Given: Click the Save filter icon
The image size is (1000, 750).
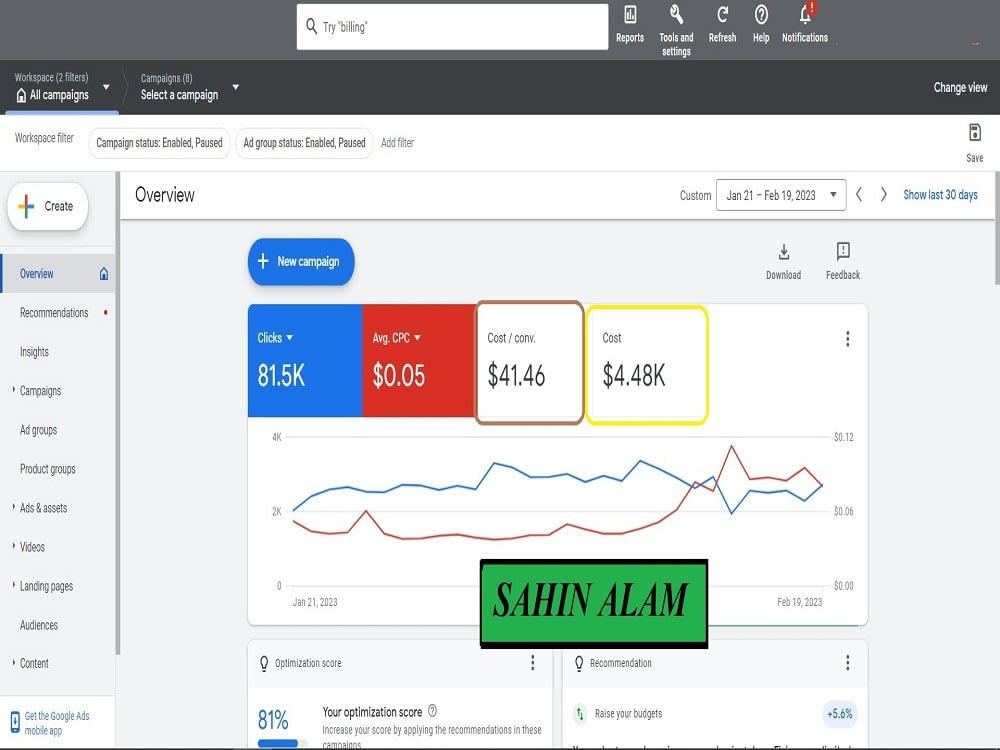Looking at the screenshot, I should [974, 133].
